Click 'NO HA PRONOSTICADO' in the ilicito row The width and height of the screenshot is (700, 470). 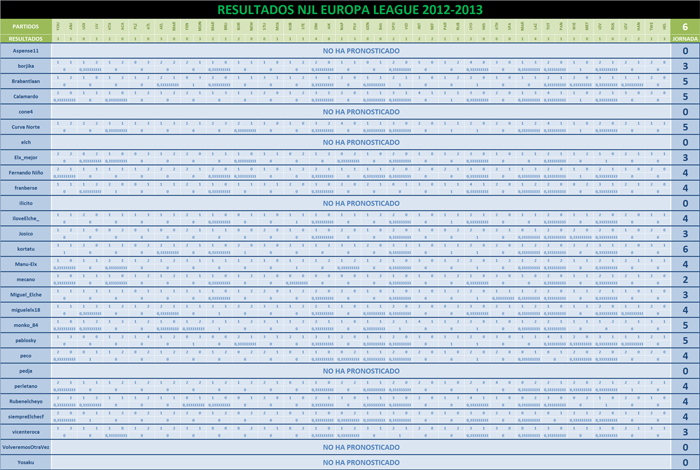click(361, 203)
